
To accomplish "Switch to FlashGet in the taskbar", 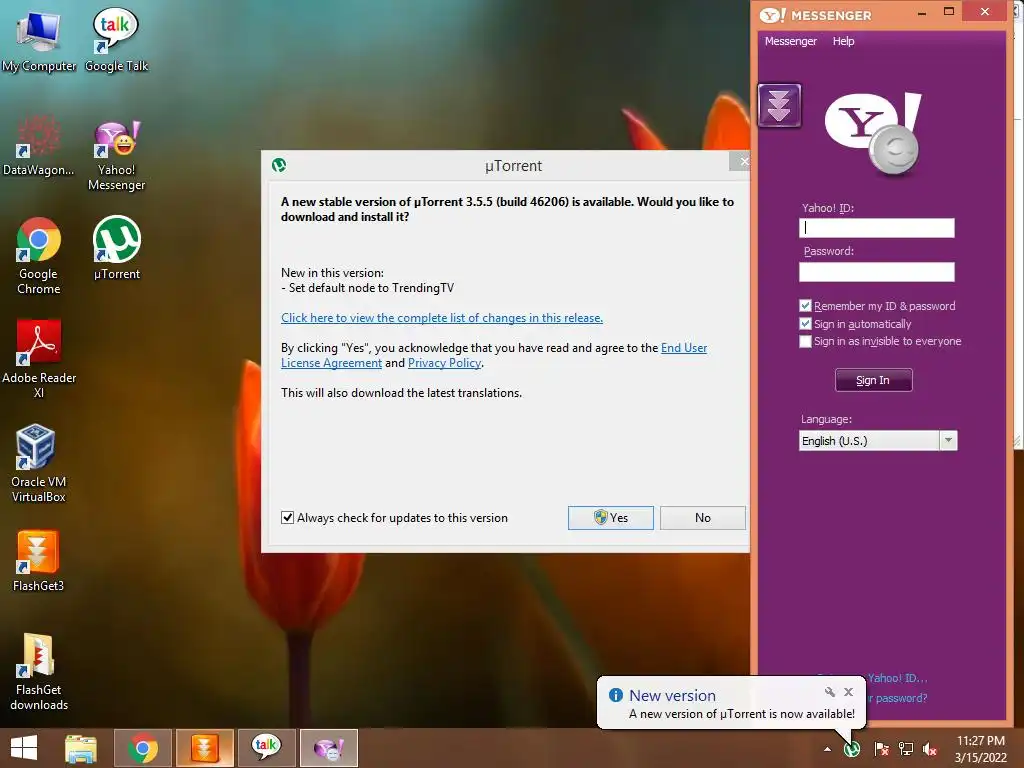I will tap(204, 748).
